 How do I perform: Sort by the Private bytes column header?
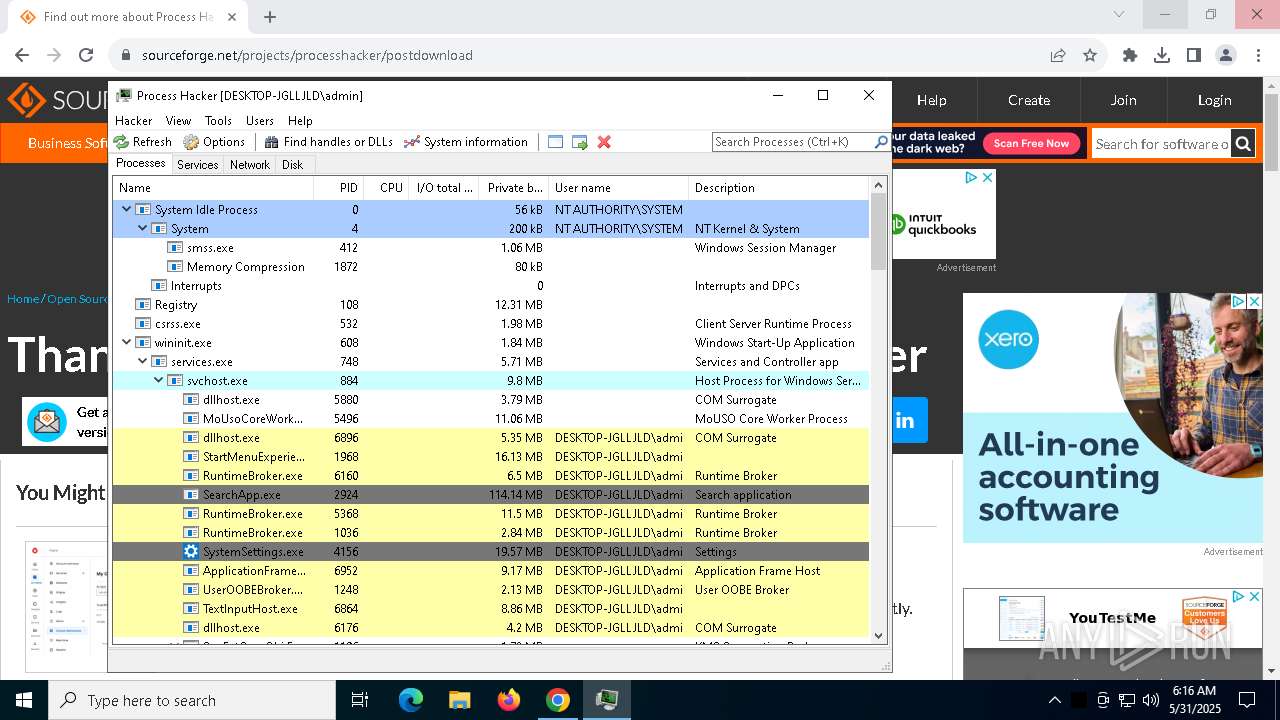pos(513,187)
